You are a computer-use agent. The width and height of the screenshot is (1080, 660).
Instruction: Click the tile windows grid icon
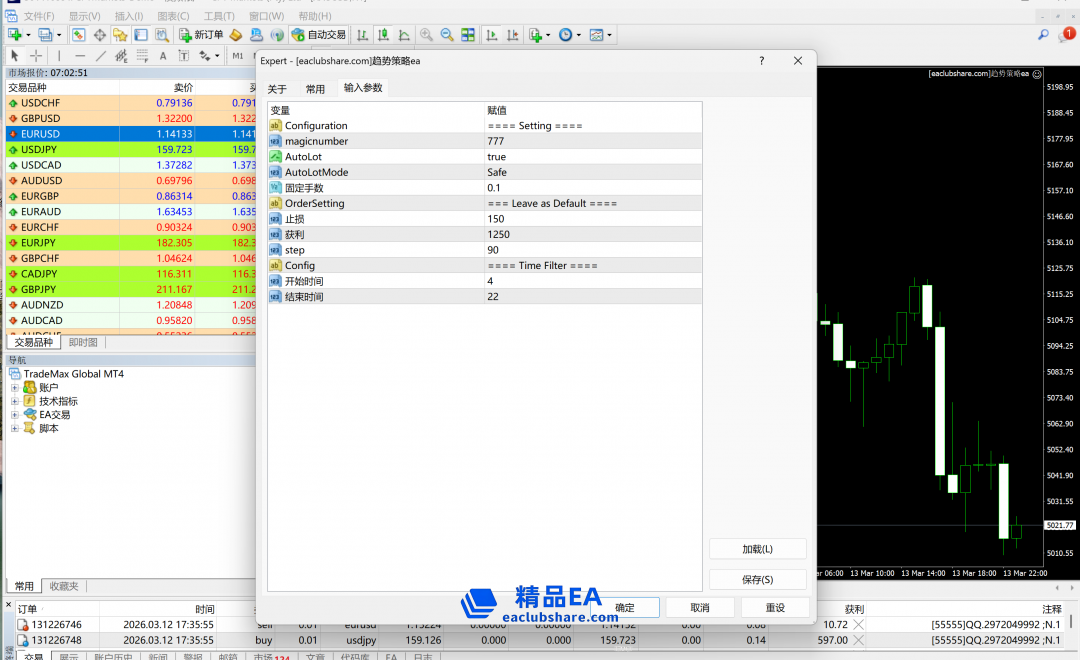[468, 35]
